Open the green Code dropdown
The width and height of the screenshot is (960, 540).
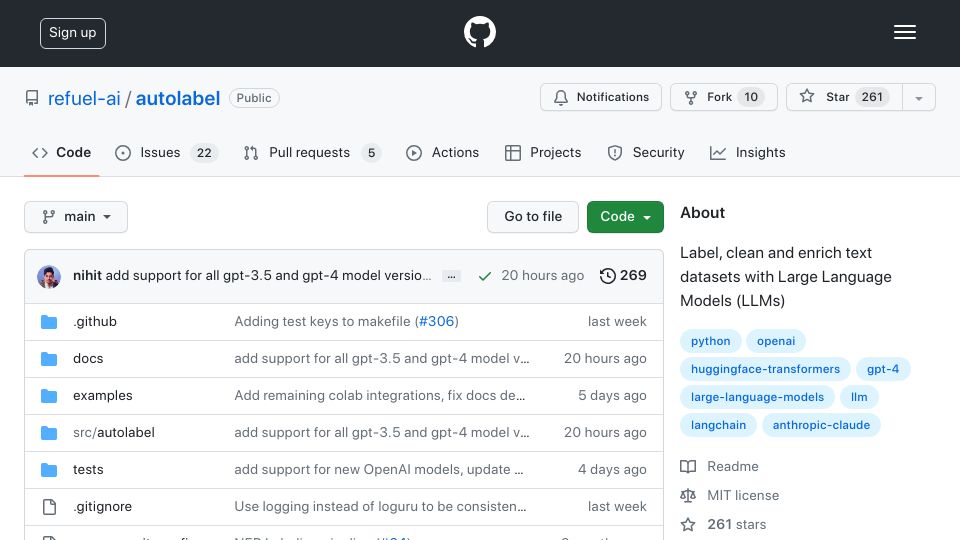point(625,217)
